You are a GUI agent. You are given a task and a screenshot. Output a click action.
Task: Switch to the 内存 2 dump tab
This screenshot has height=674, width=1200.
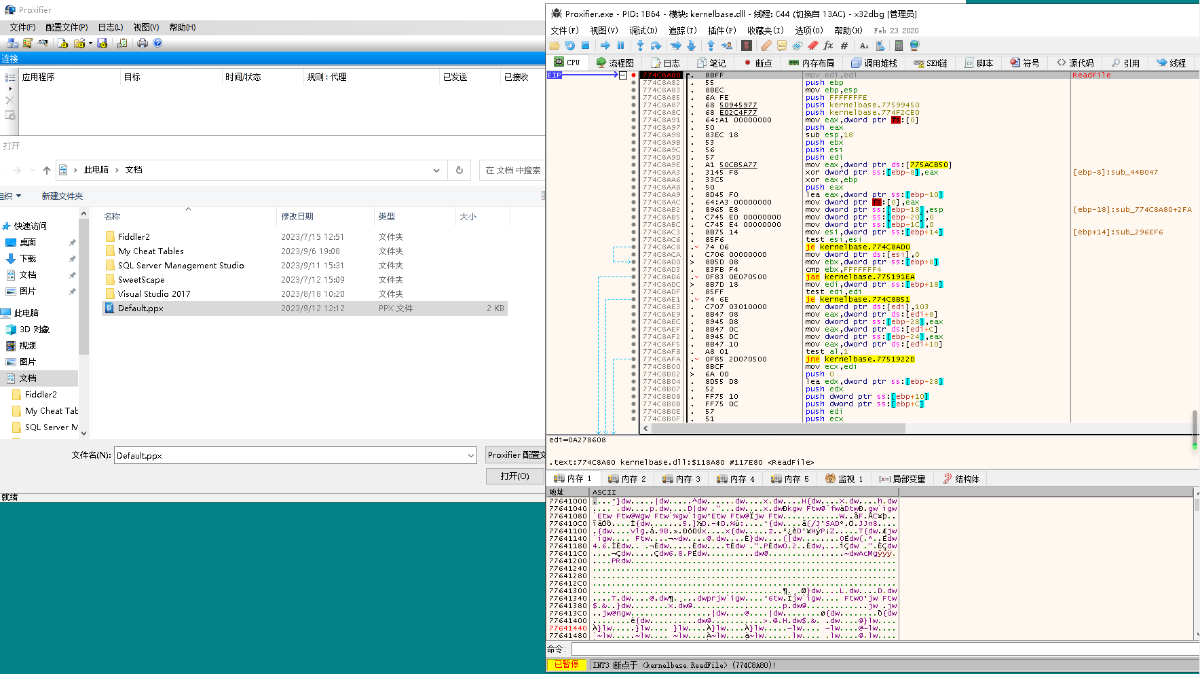[x=629, y=479]
